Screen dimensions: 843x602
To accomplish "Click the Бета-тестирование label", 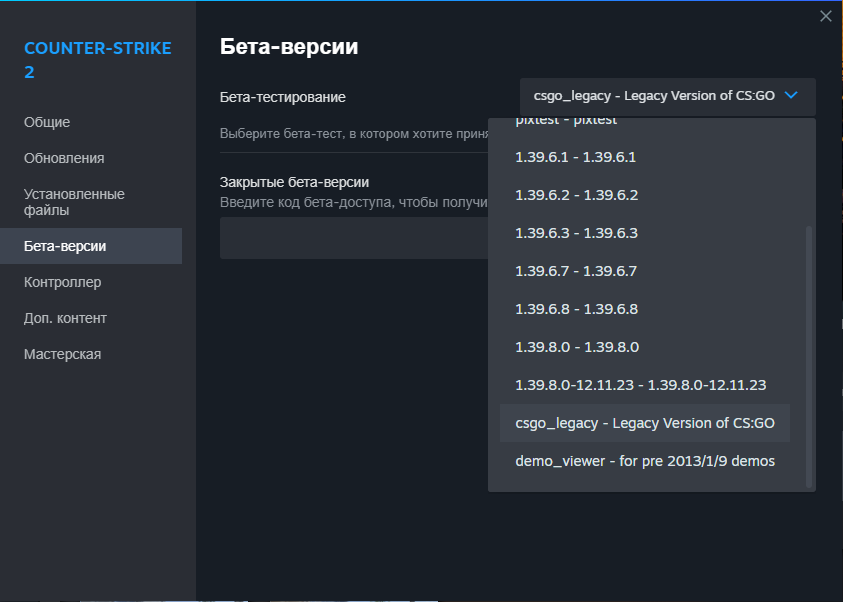I will [x=283, y=97].
